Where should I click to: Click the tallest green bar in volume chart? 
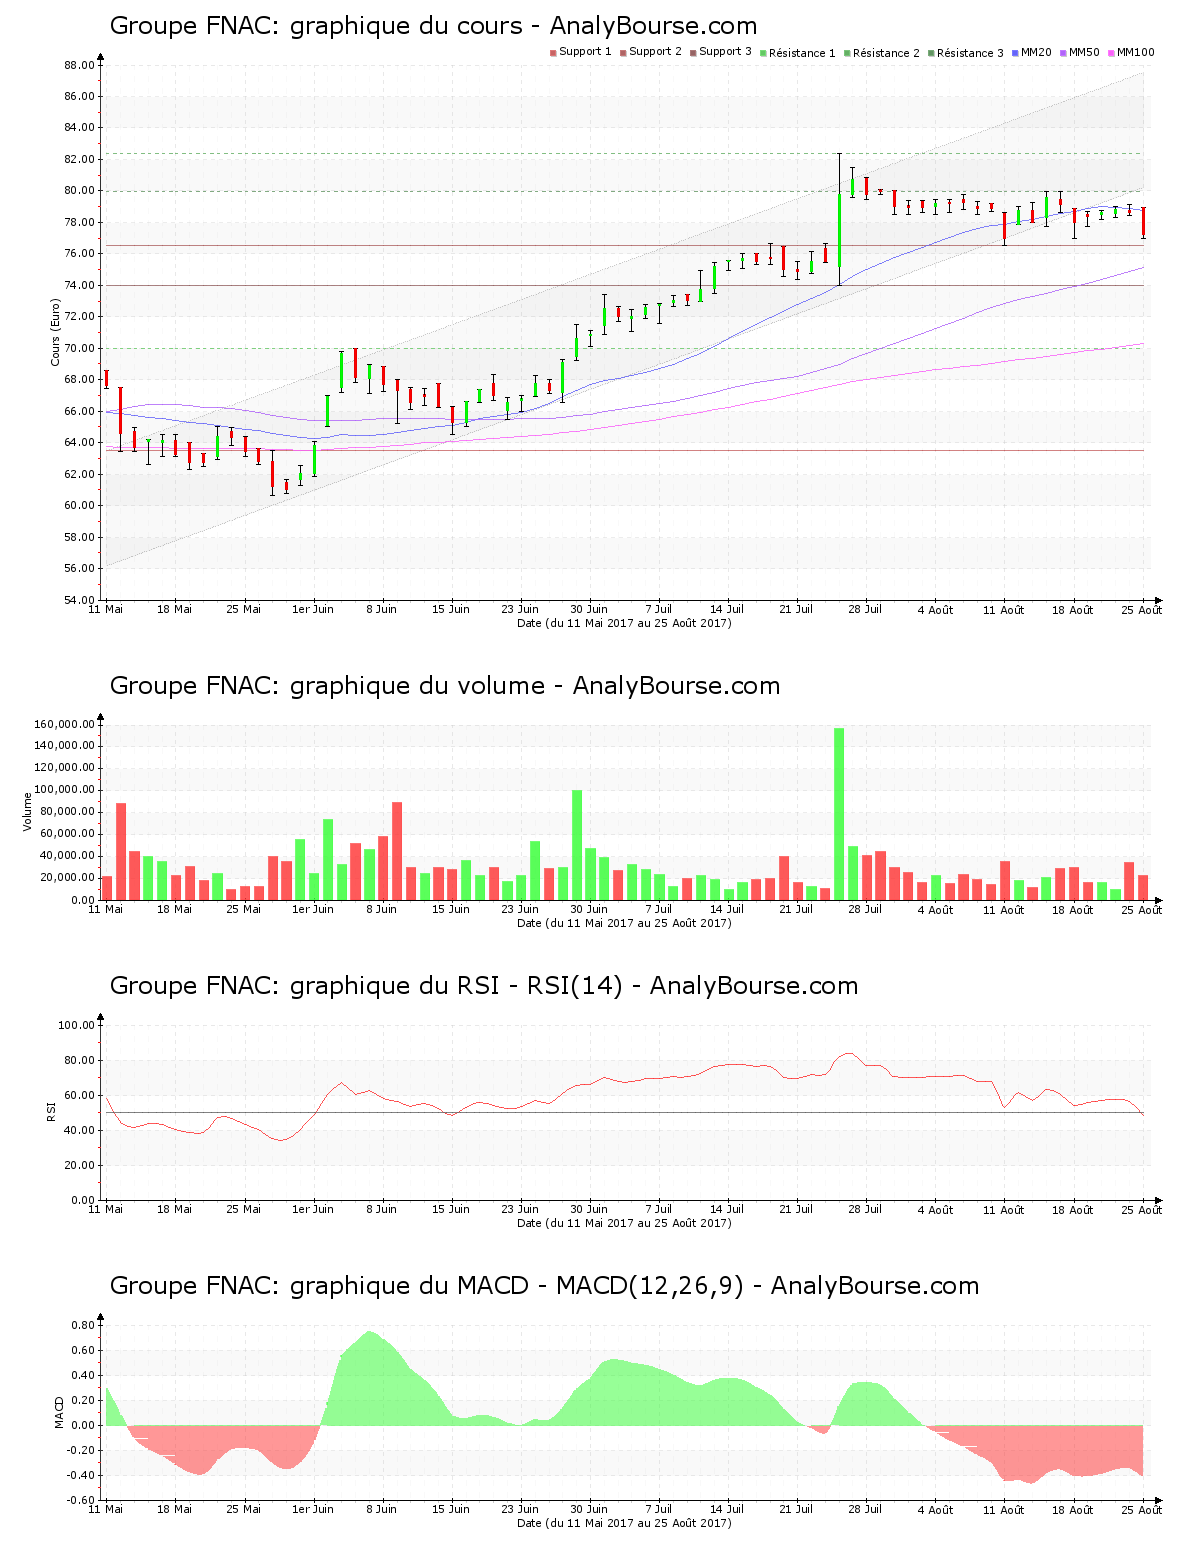click(839, 814)
